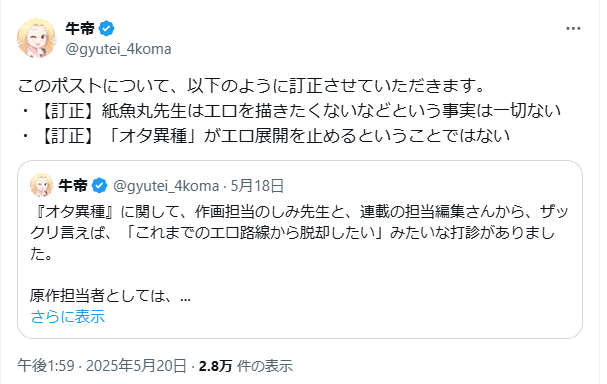Click the 牛帝 name in the quoted post
This screenshot has height=384, width=607.
click(73, 186)
